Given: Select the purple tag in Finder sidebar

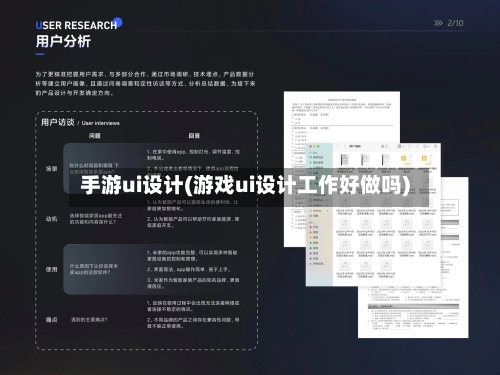Looking at the screenshot, I should pyautogui.click(x=314, y=253).
